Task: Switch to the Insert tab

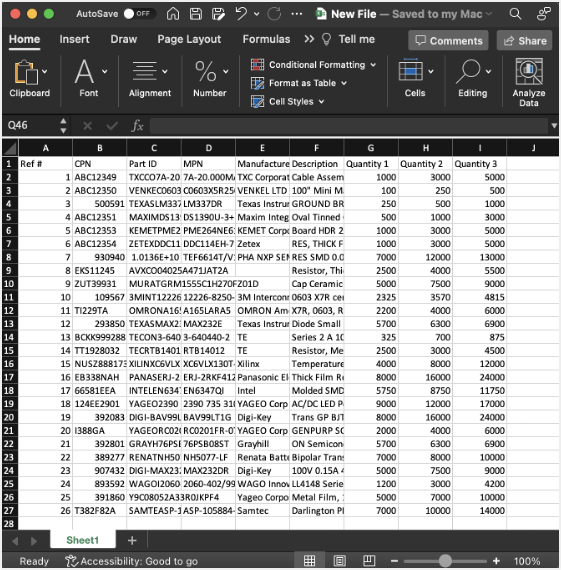Action: tap(74, 39)
